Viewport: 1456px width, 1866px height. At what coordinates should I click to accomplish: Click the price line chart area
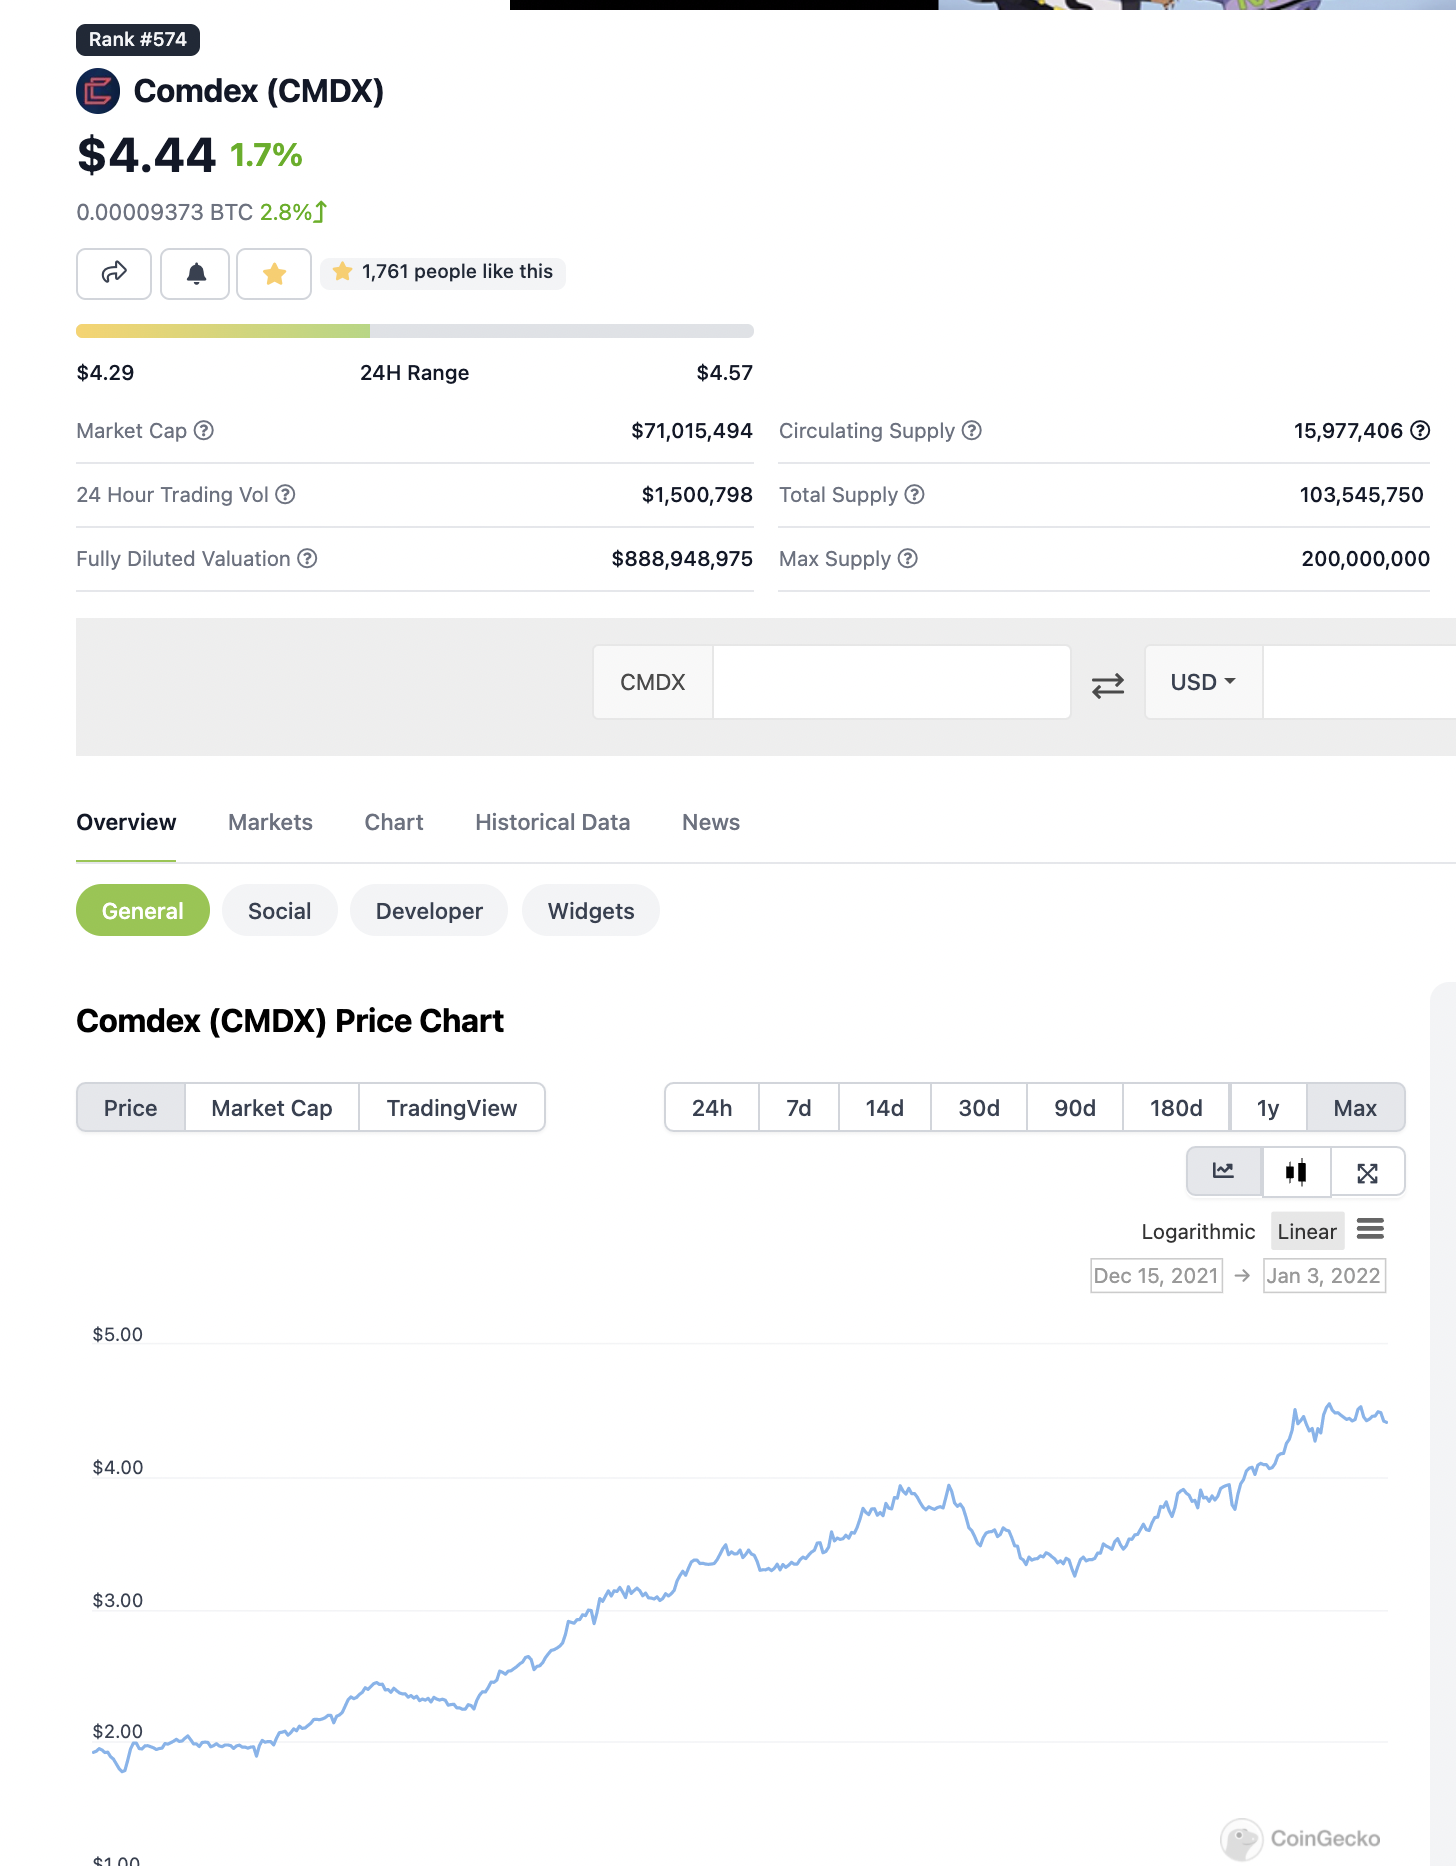[x=740, y=1590]
